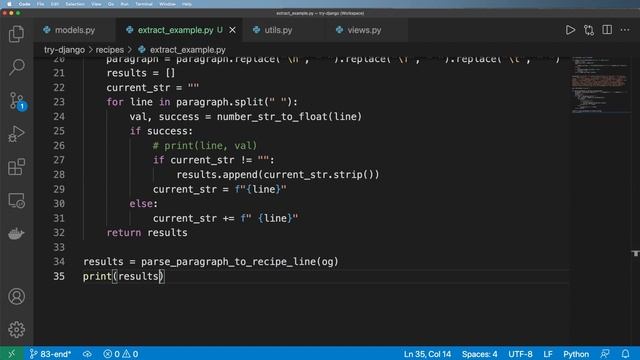Click the cloud sync icon in status bar
Image resolution: width=640 pixels, height=360 pixels.
coord(87,354)
